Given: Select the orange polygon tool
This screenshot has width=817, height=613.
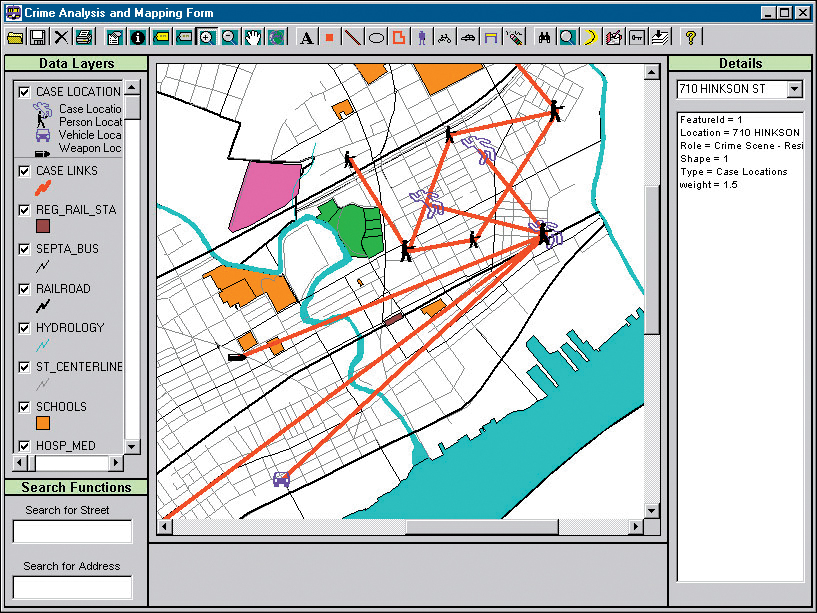Looking at the screenshot, I should [x=399, y=38].
